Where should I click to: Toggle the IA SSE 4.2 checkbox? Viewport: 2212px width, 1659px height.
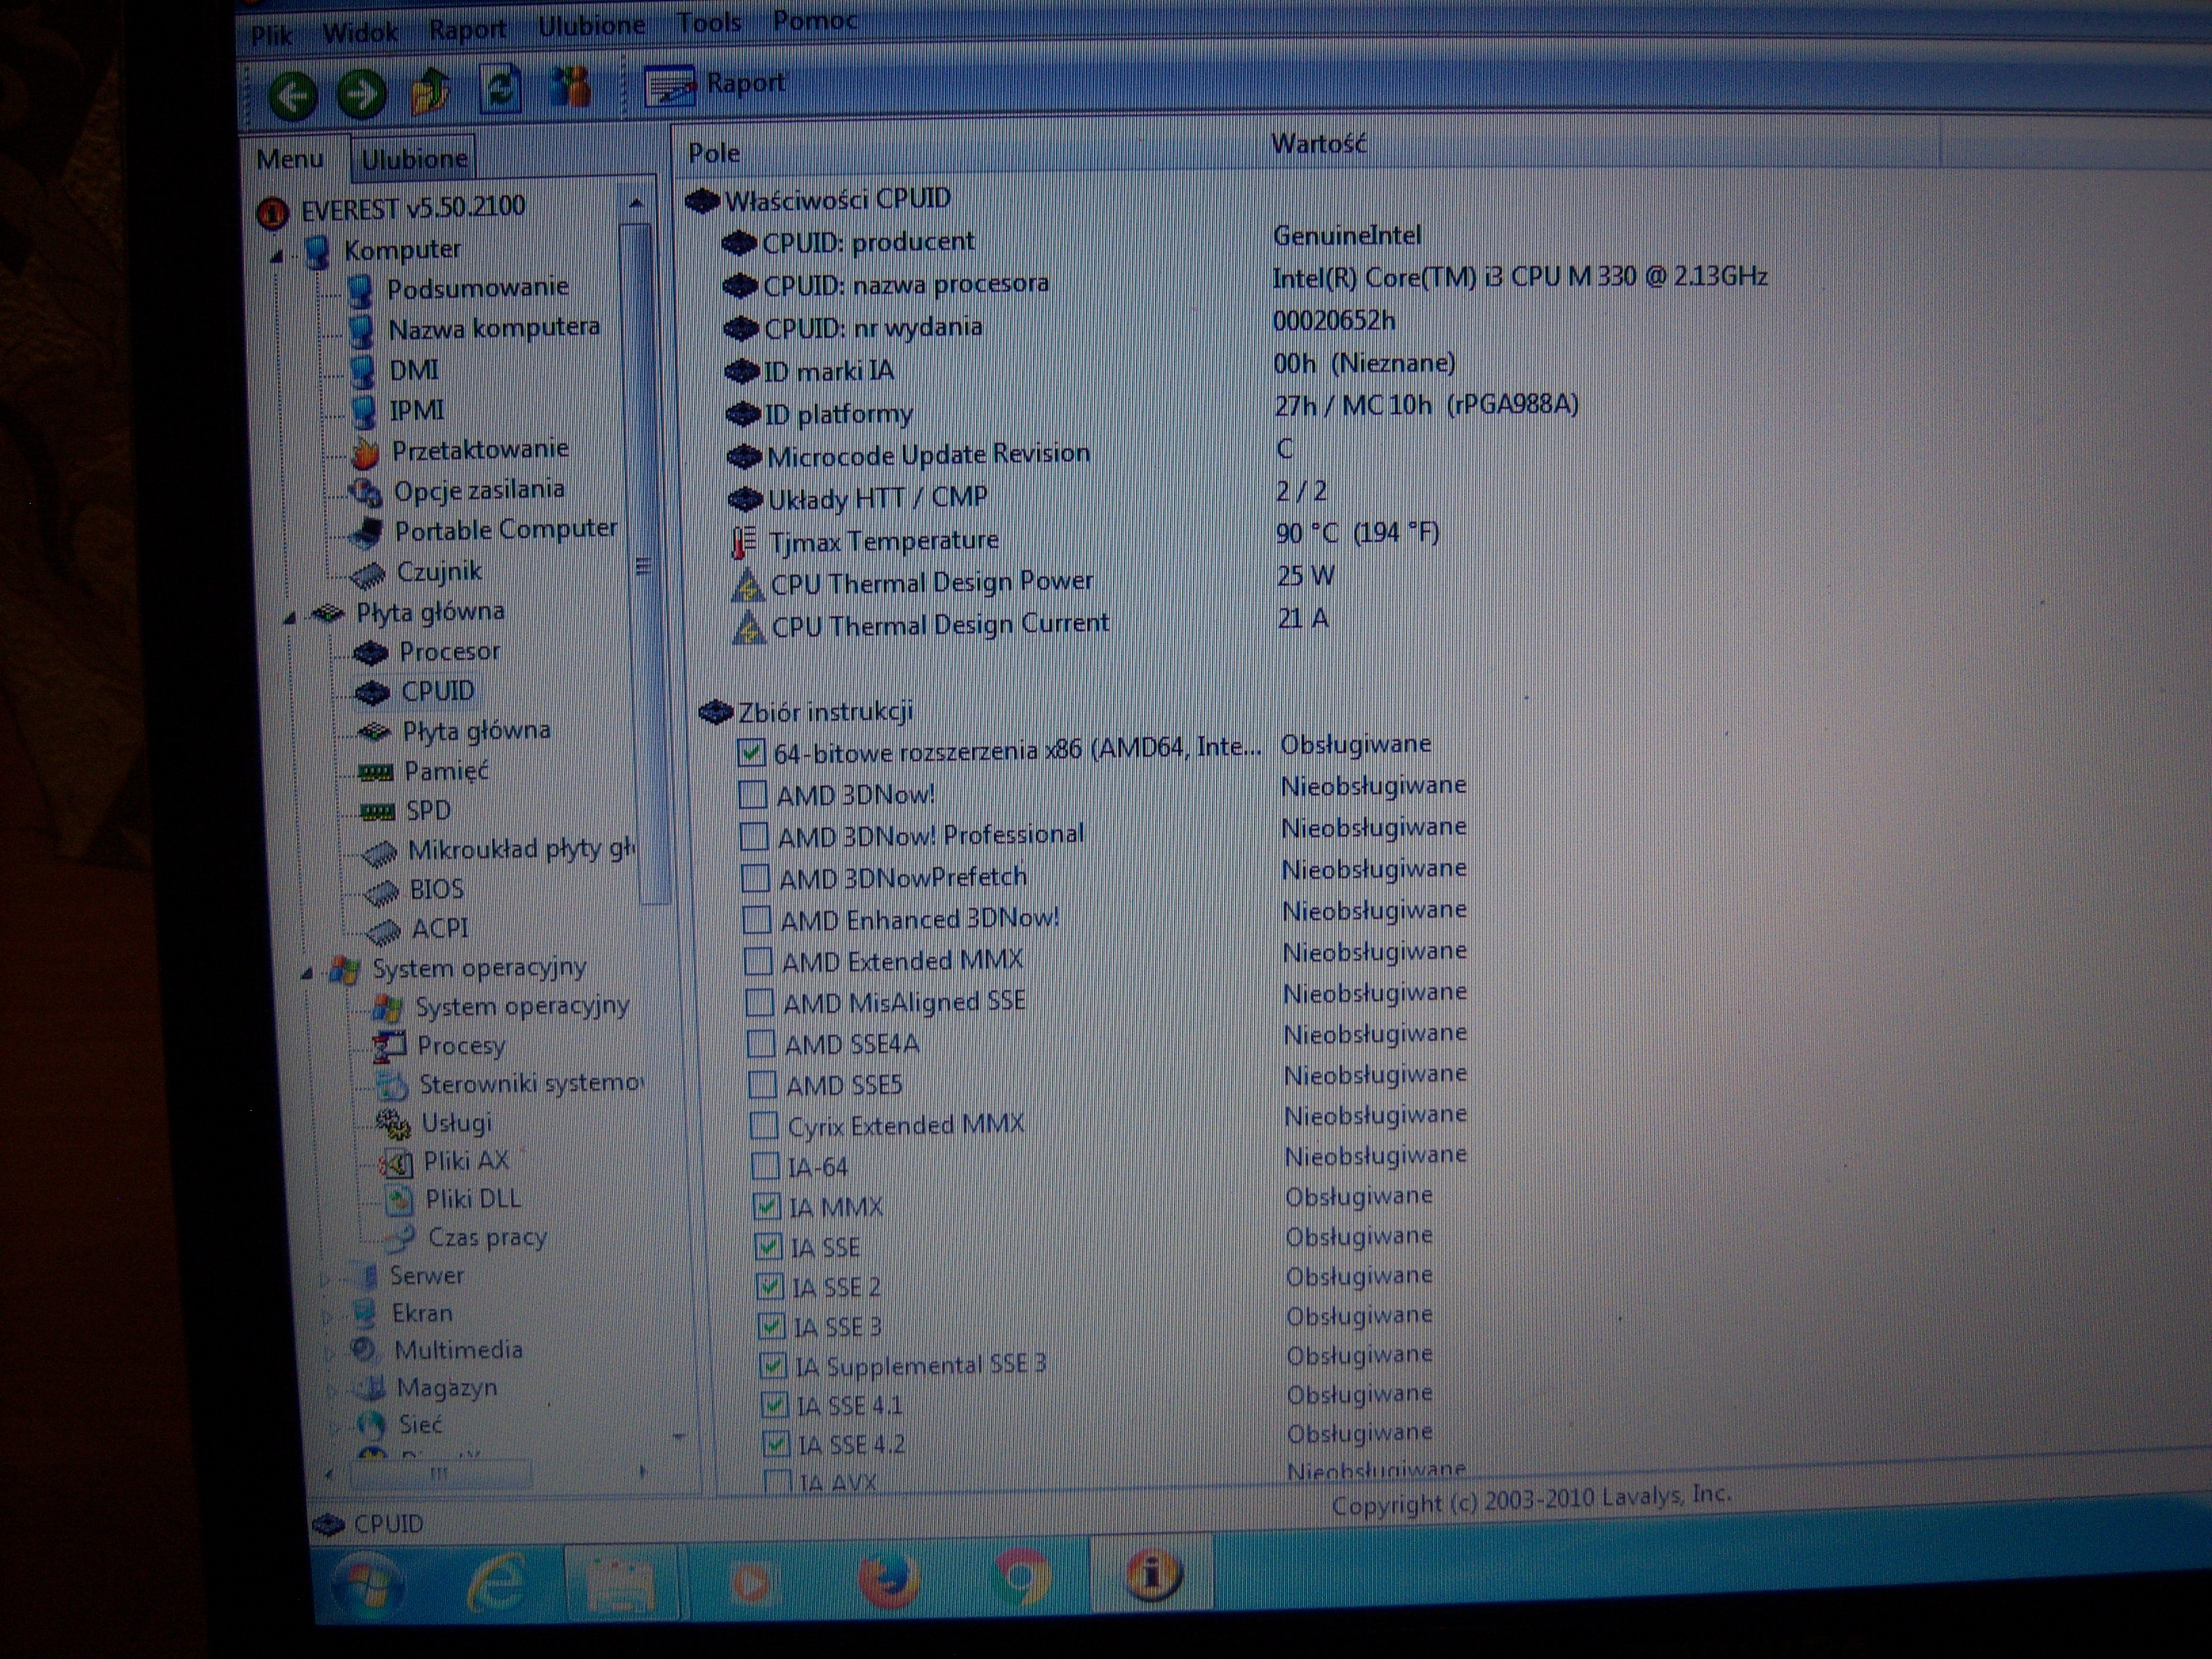(x=776, y=1444)
